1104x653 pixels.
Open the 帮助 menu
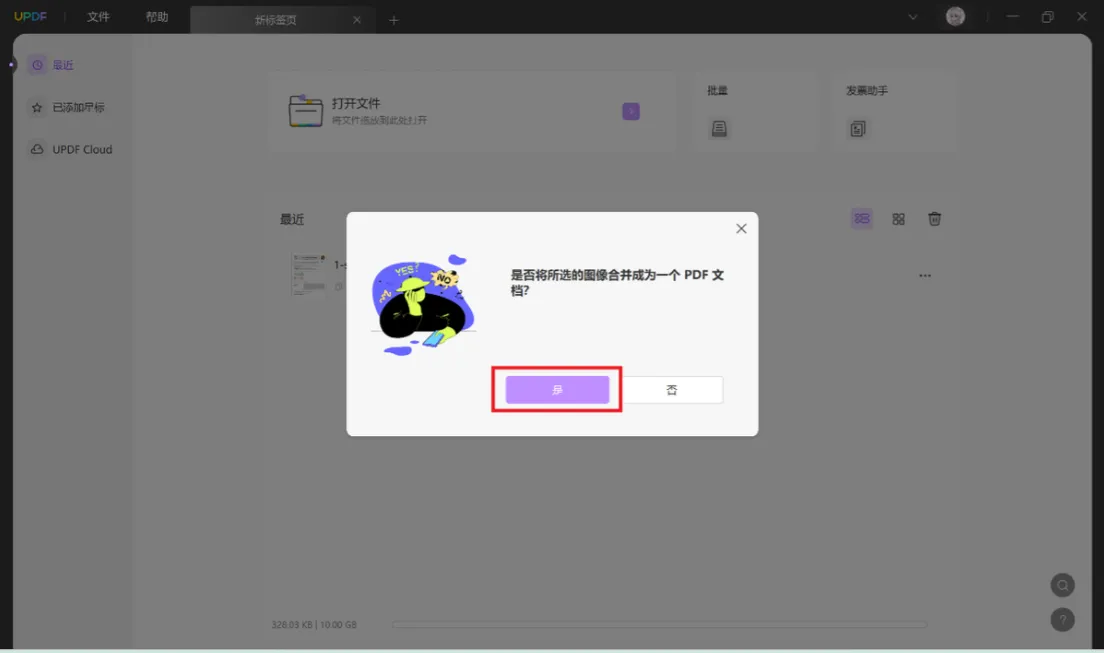(x=157, y=17)
